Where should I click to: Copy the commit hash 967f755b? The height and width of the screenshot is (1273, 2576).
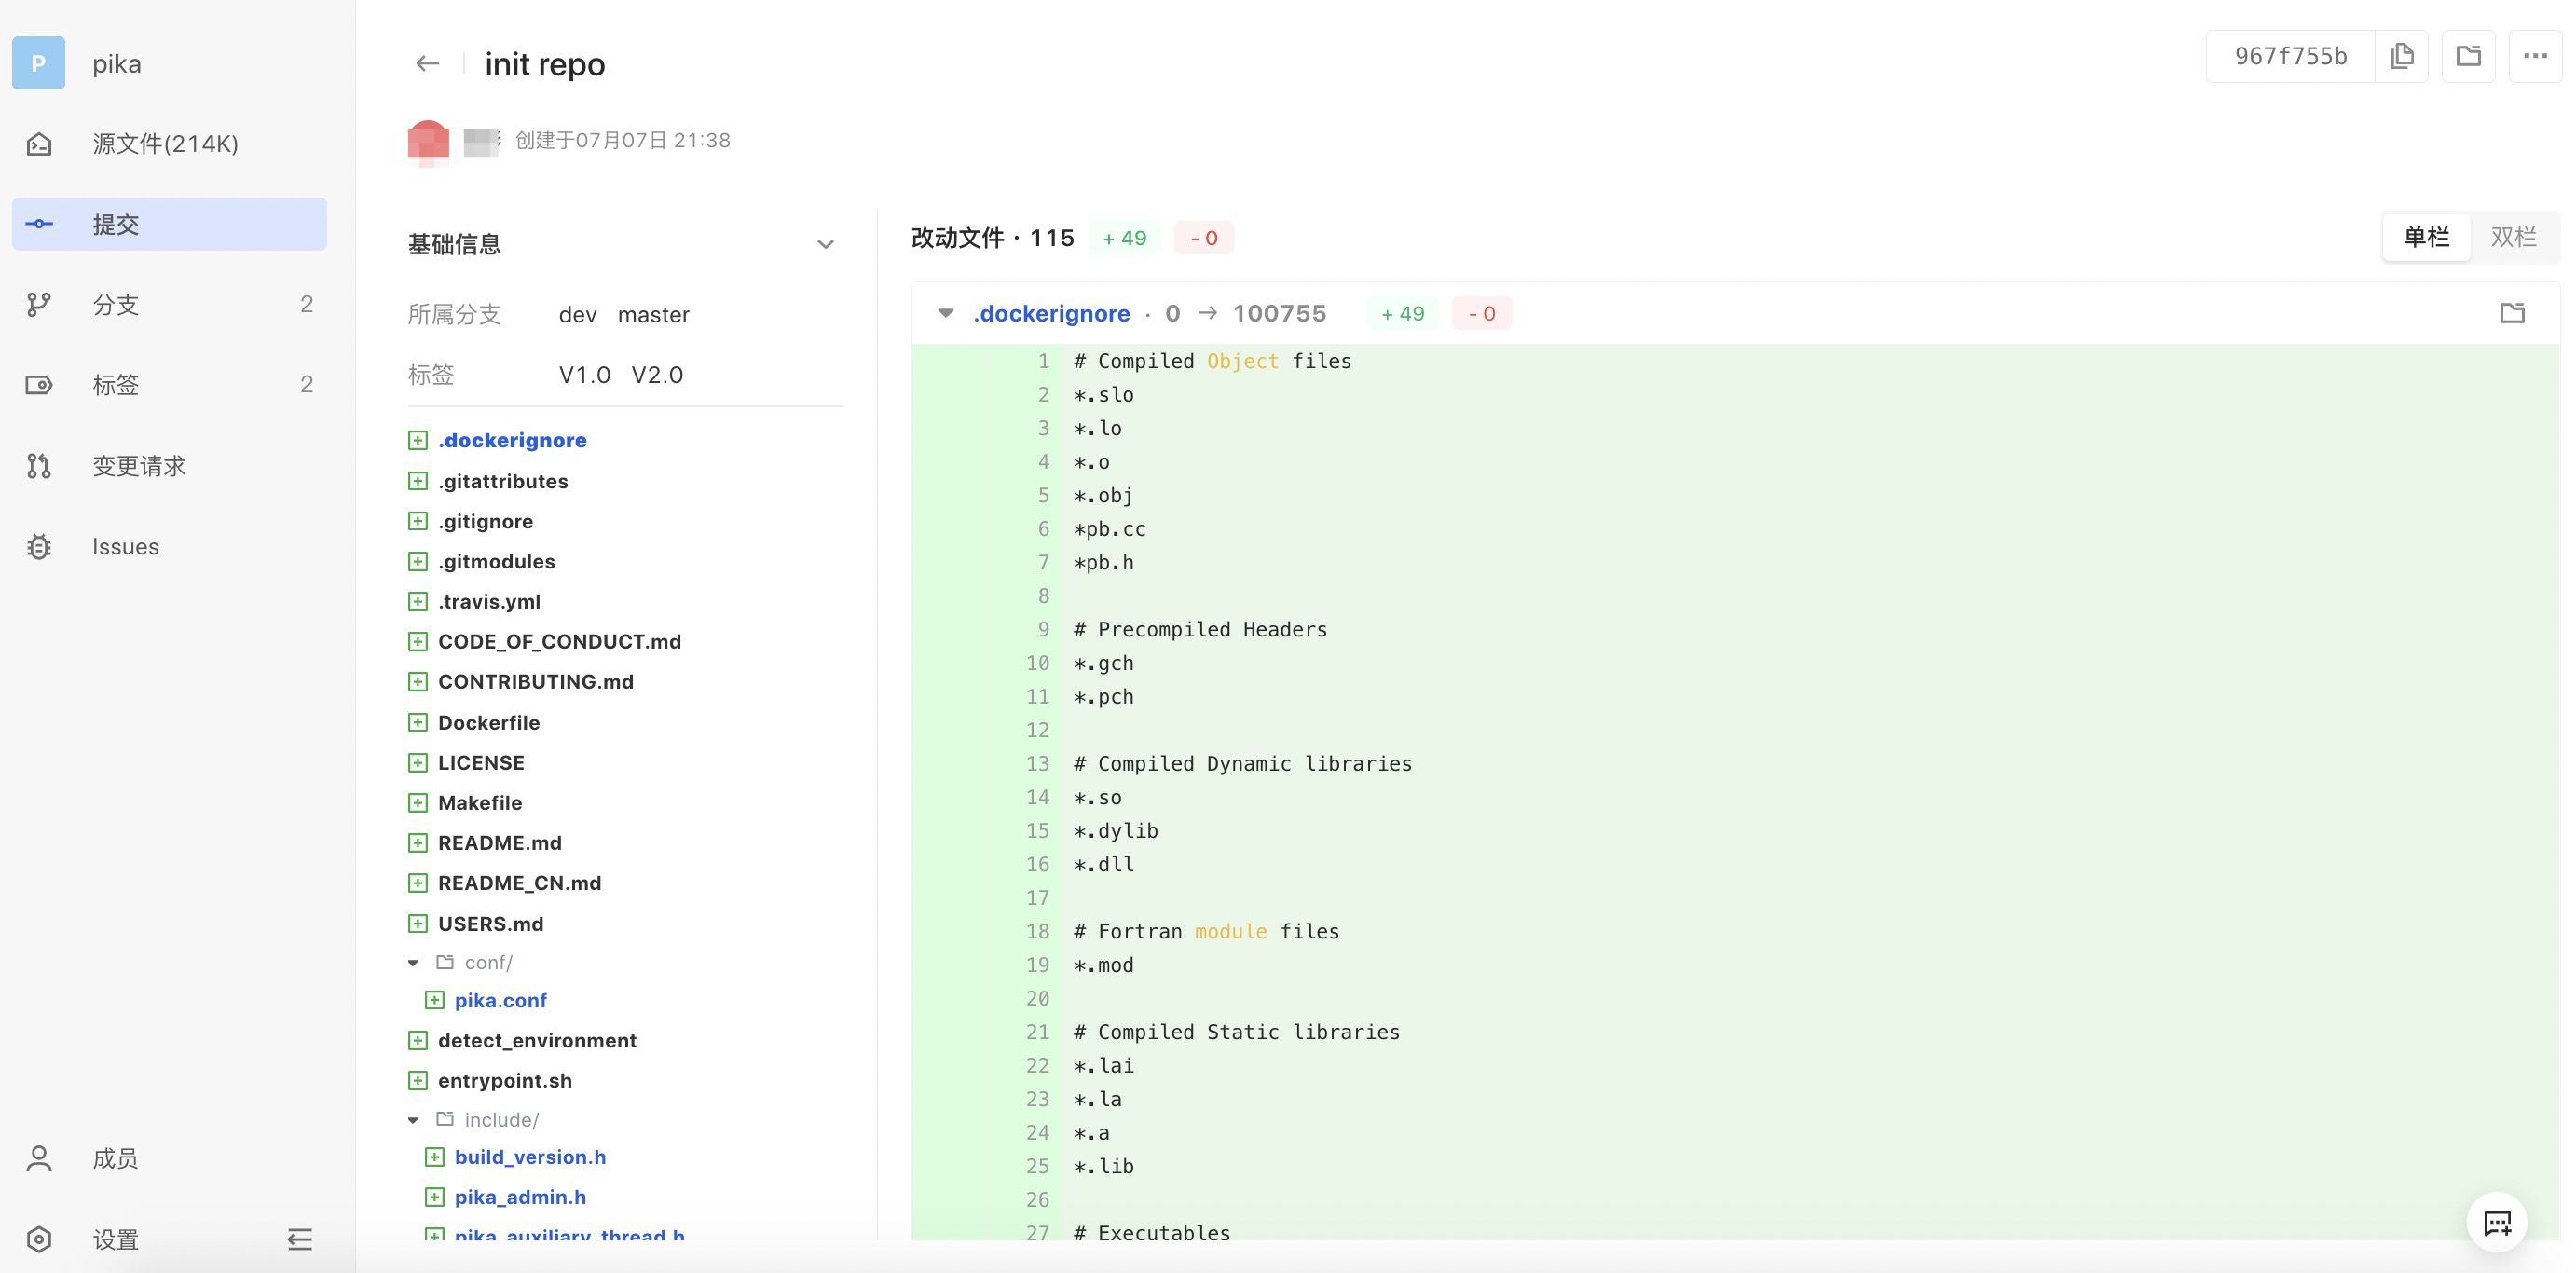2402,56
